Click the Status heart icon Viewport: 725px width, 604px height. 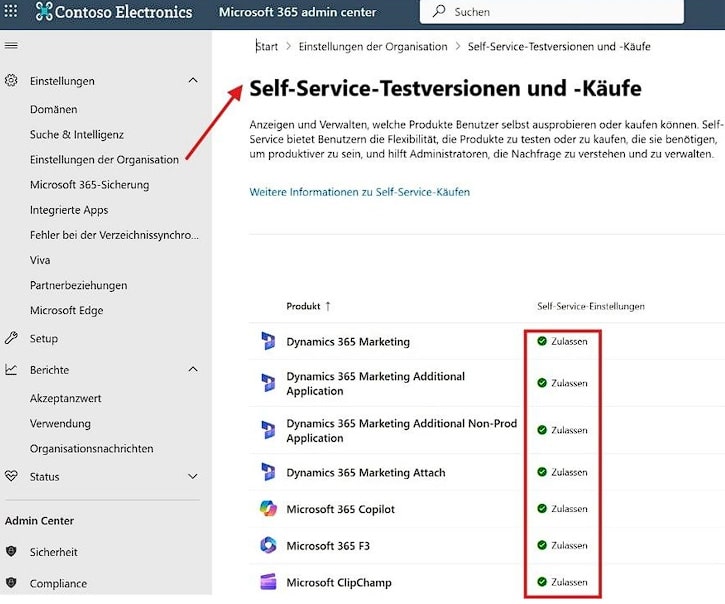pyautogui.click(x=11, y=476)
